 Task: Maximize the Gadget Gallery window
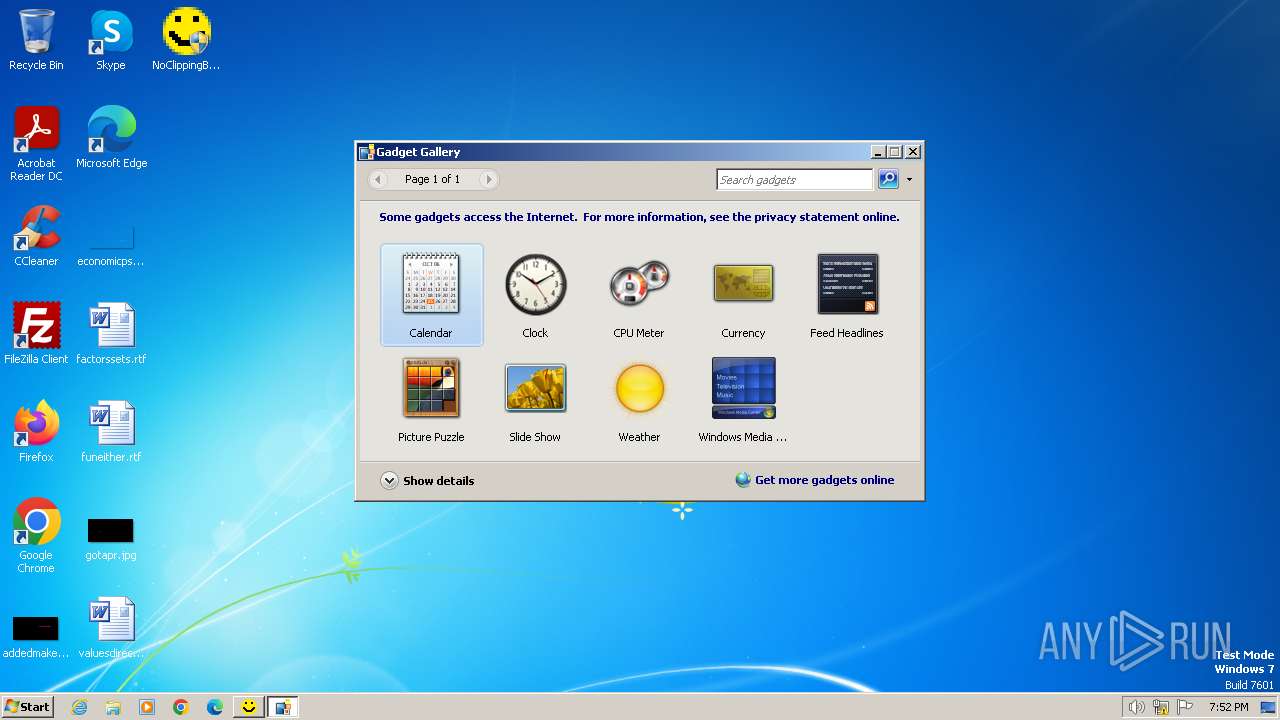[x=895, y=152]
